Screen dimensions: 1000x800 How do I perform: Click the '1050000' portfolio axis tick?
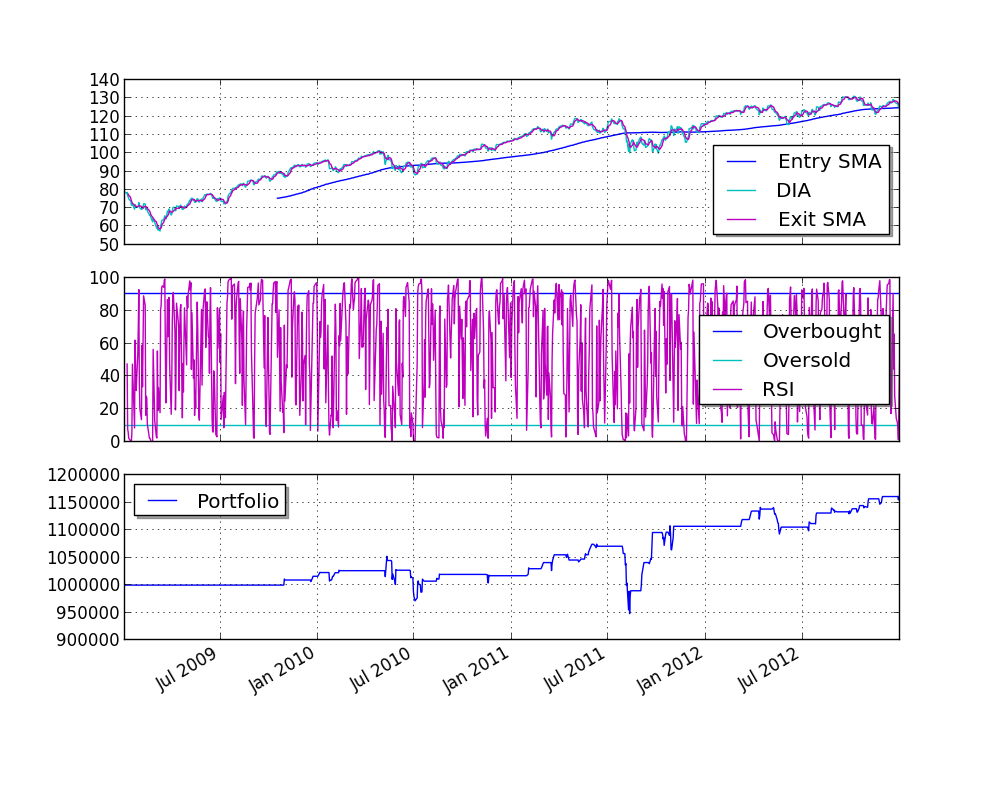(x=84, y=558)
